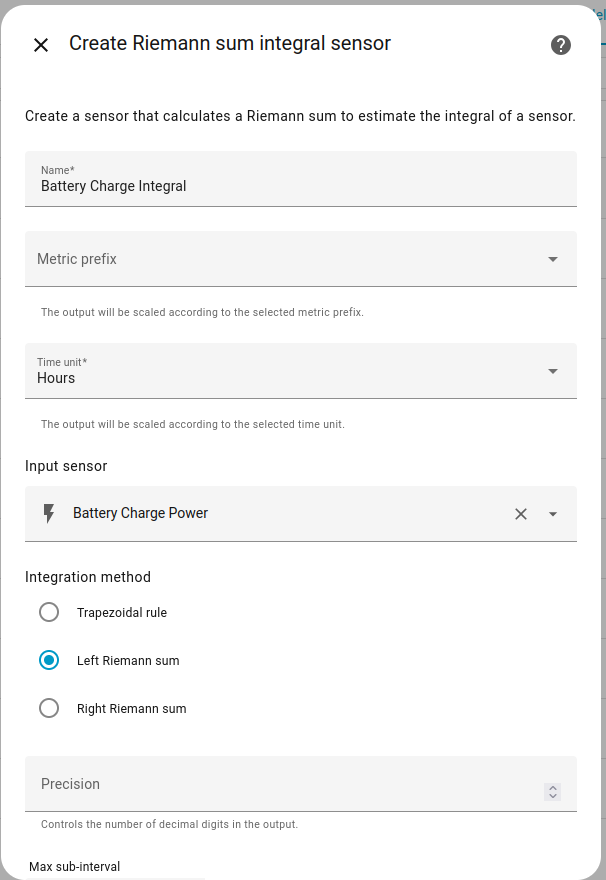Image resolution: width=606 pixels, height=880 pixels.
Task: Decrease Precision with the down stepper arrow
Action: [553, 796]
